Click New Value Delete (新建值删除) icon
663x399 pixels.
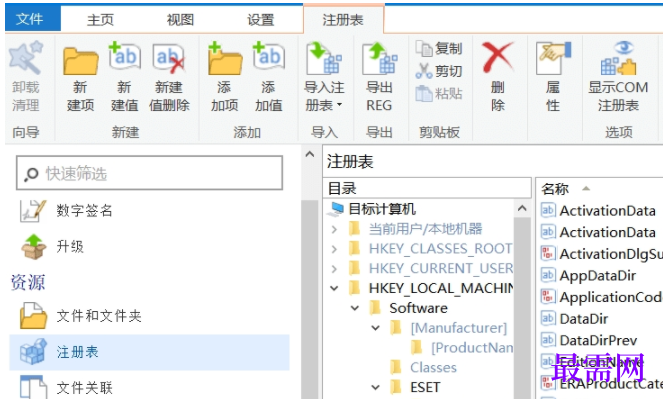point(169,59)
